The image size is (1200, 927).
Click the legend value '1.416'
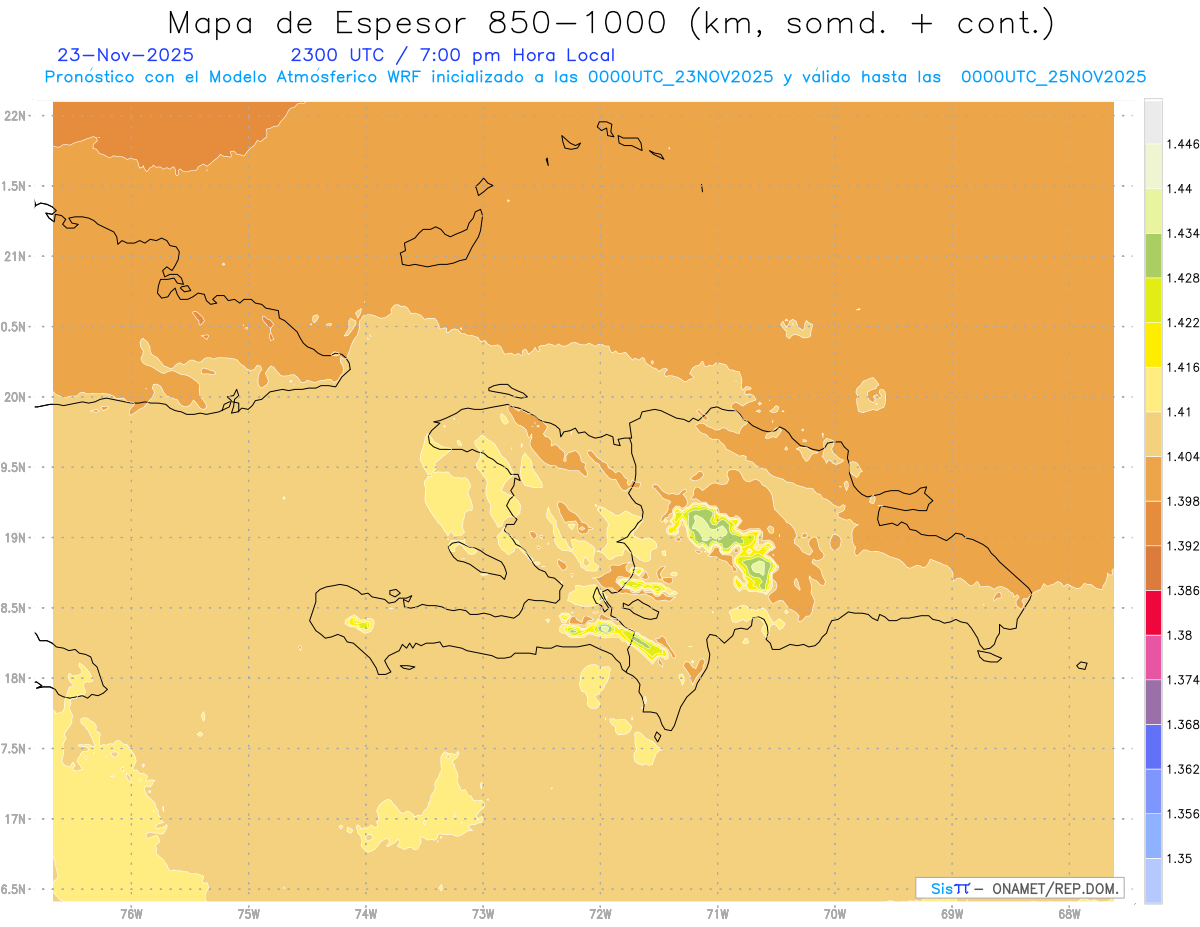coord(1183,367)
